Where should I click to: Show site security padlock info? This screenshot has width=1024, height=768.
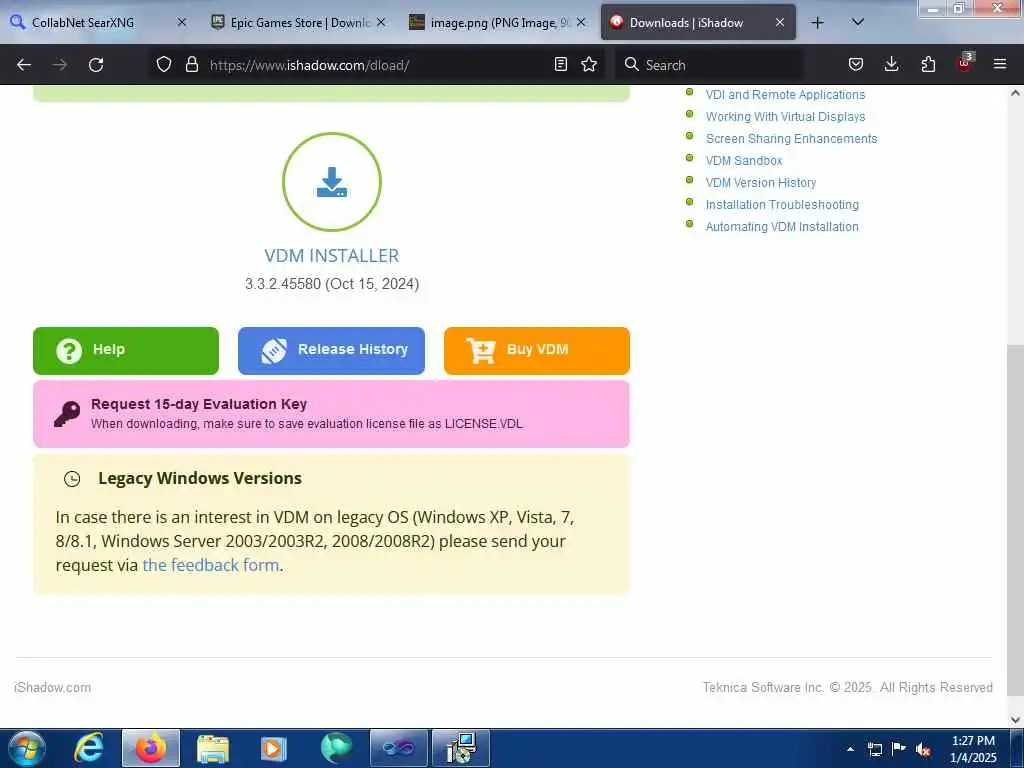tap(191, 64)
